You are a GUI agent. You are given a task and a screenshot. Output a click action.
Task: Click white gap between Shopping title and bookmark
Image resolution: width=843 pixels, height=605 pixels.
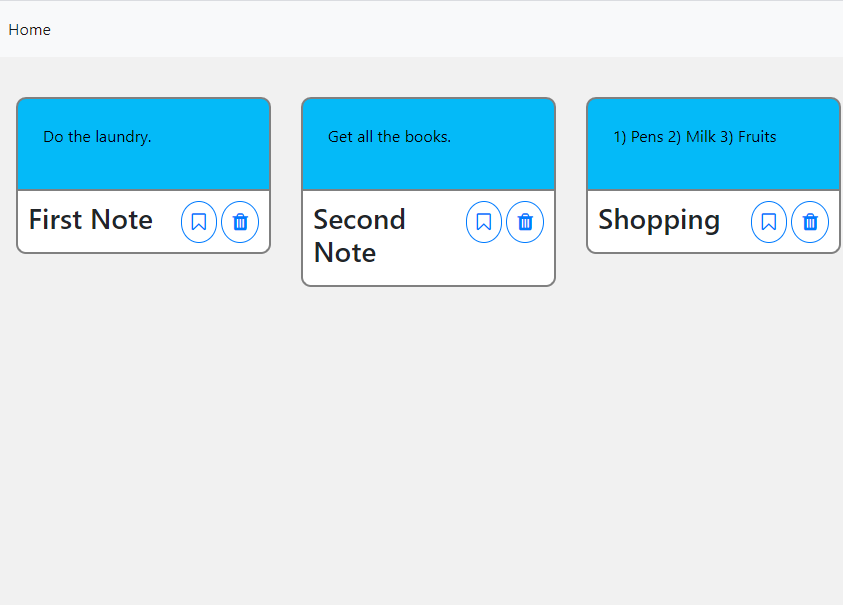735,222
